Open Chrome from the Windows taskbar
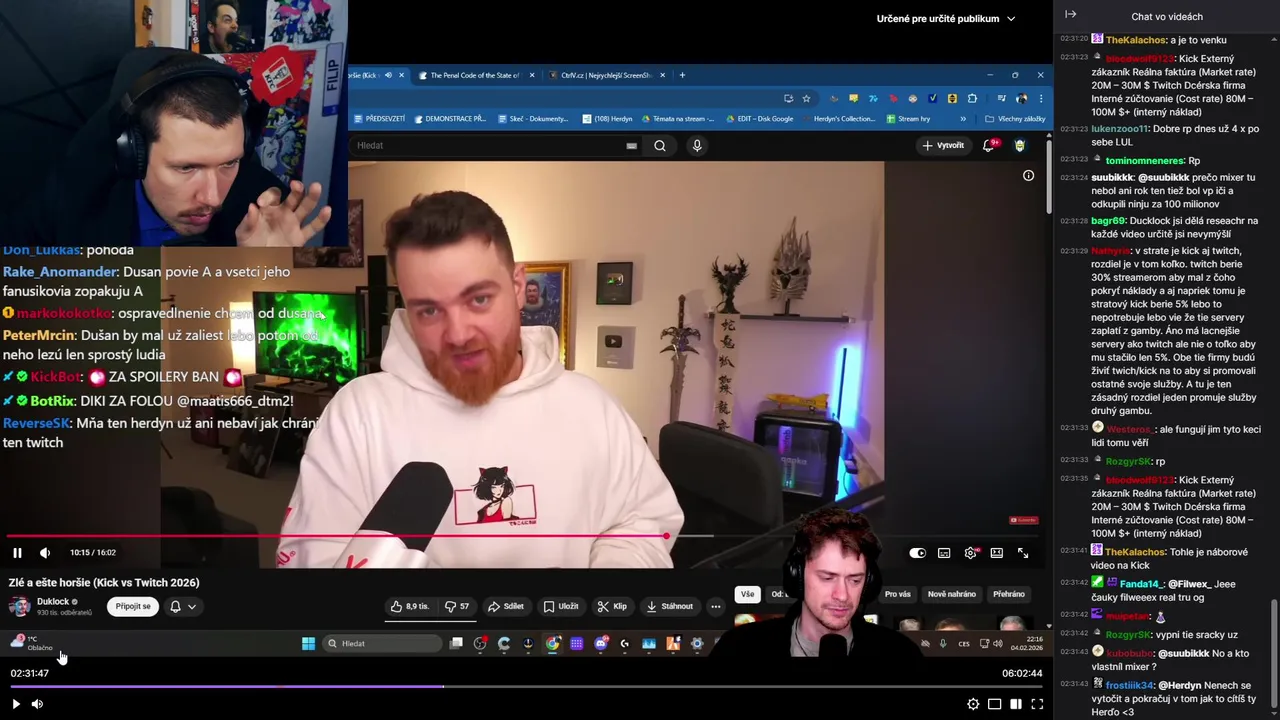This screenshot has height=720, width=1280. coord(552,643)
